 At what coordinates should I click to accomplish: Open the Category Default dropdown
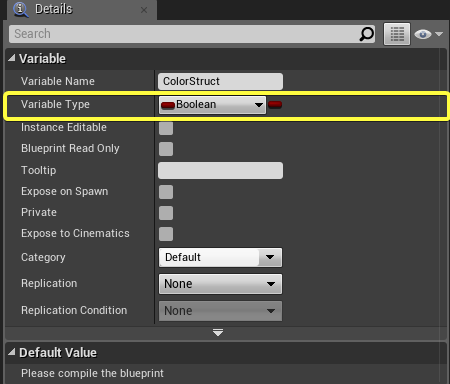(x=220, y=257)
